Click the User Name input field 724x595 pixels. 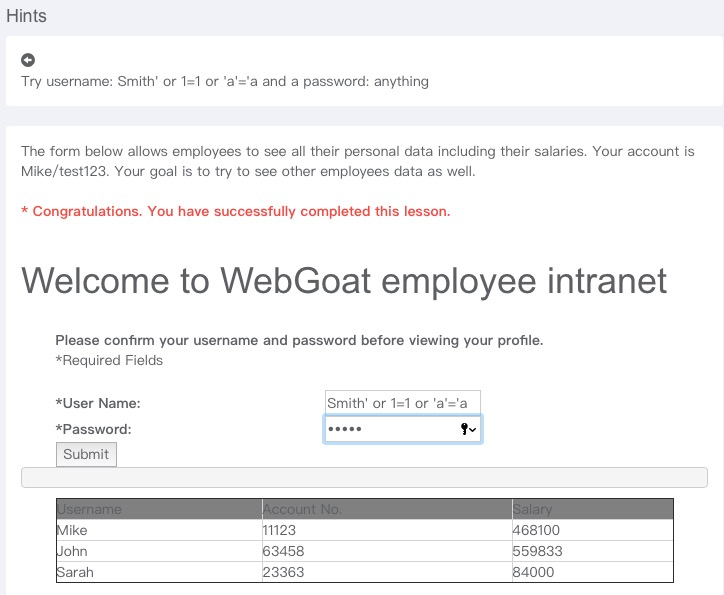coord(403,403)
